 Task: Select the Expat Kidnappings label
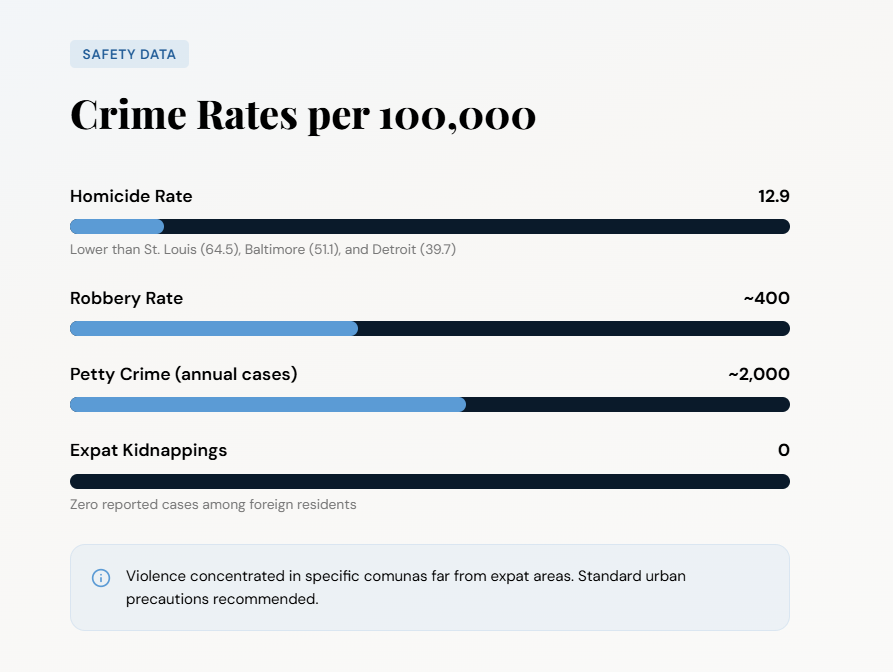[148, 450]
